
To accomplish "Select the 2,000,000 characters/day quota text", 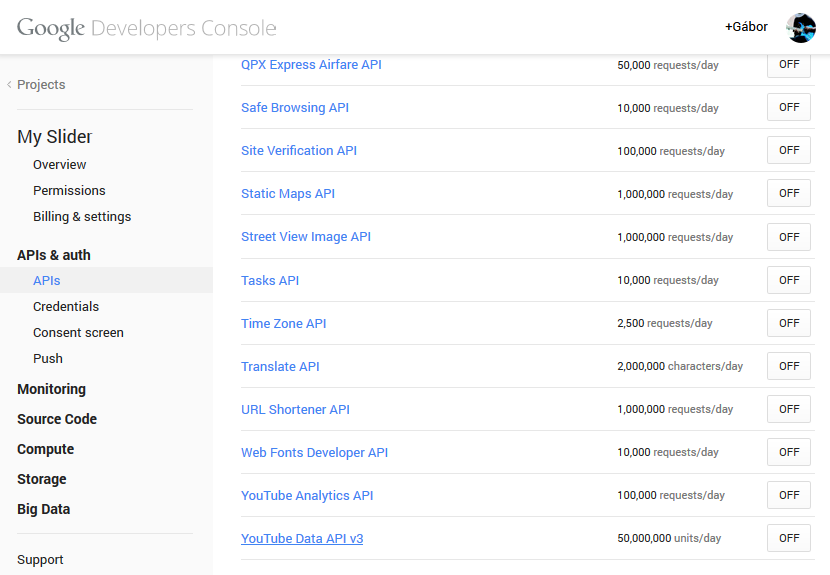I will (680, 366).
